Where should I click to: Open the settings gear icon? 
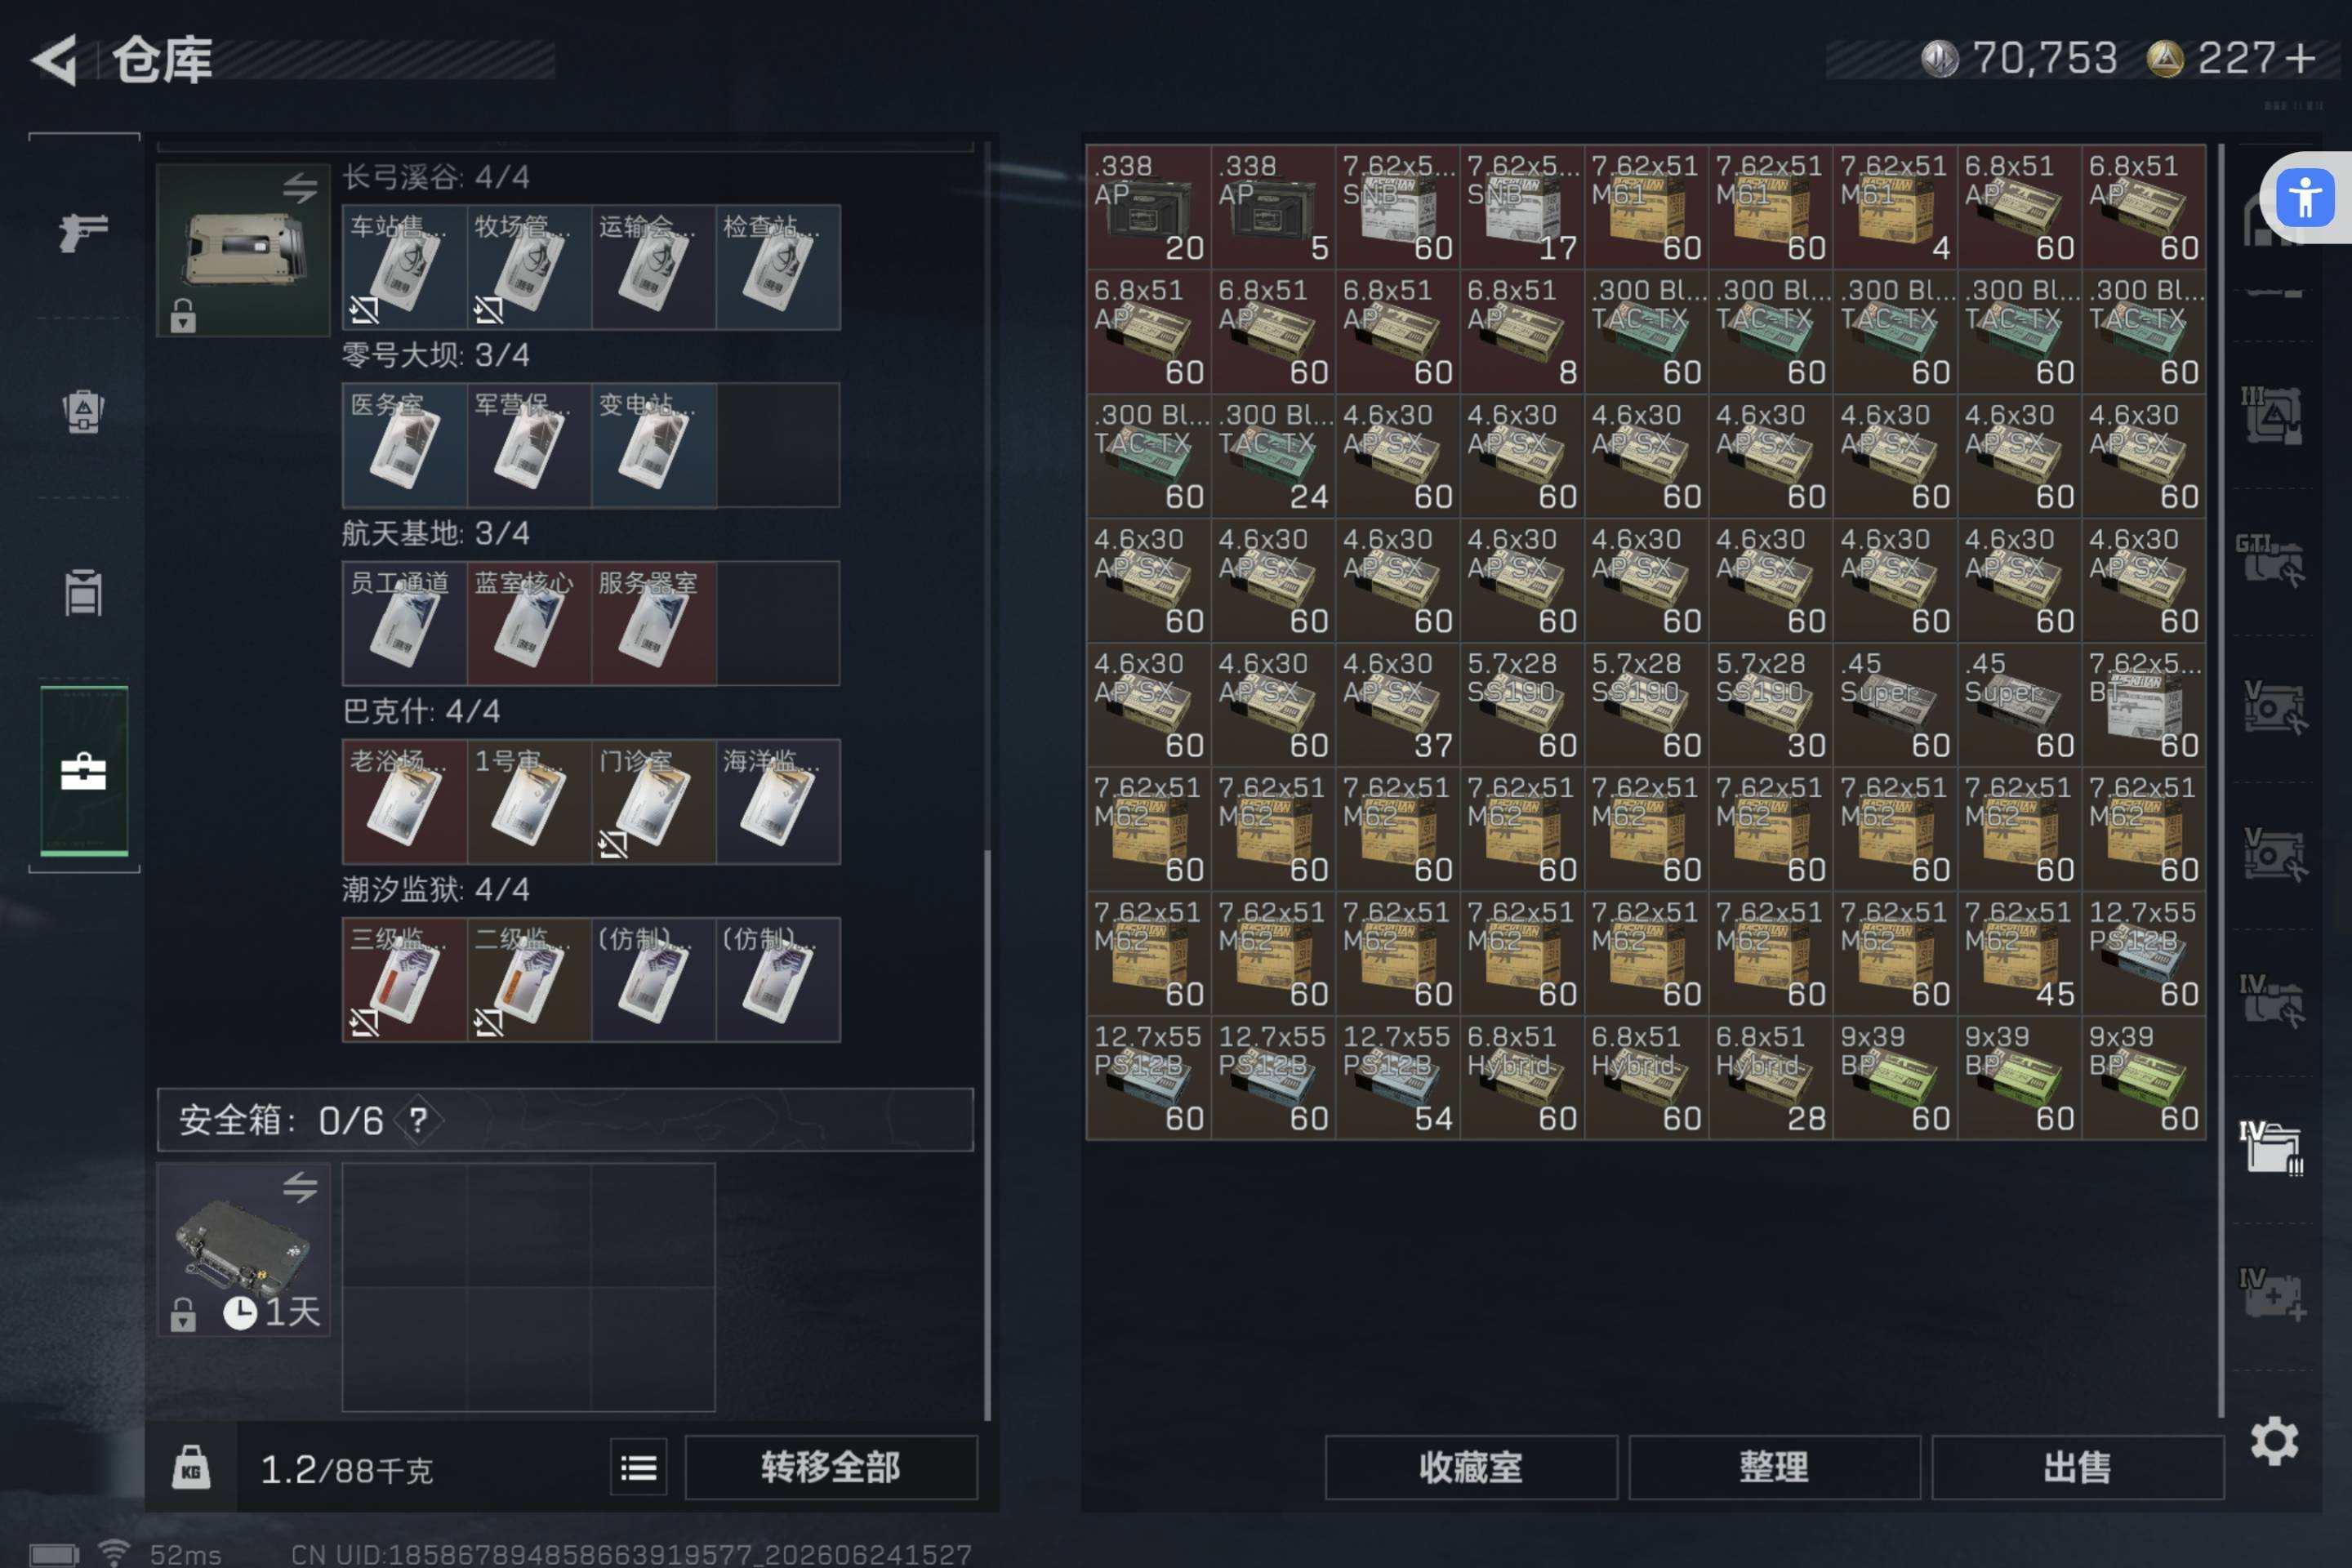point(2273,1441)
